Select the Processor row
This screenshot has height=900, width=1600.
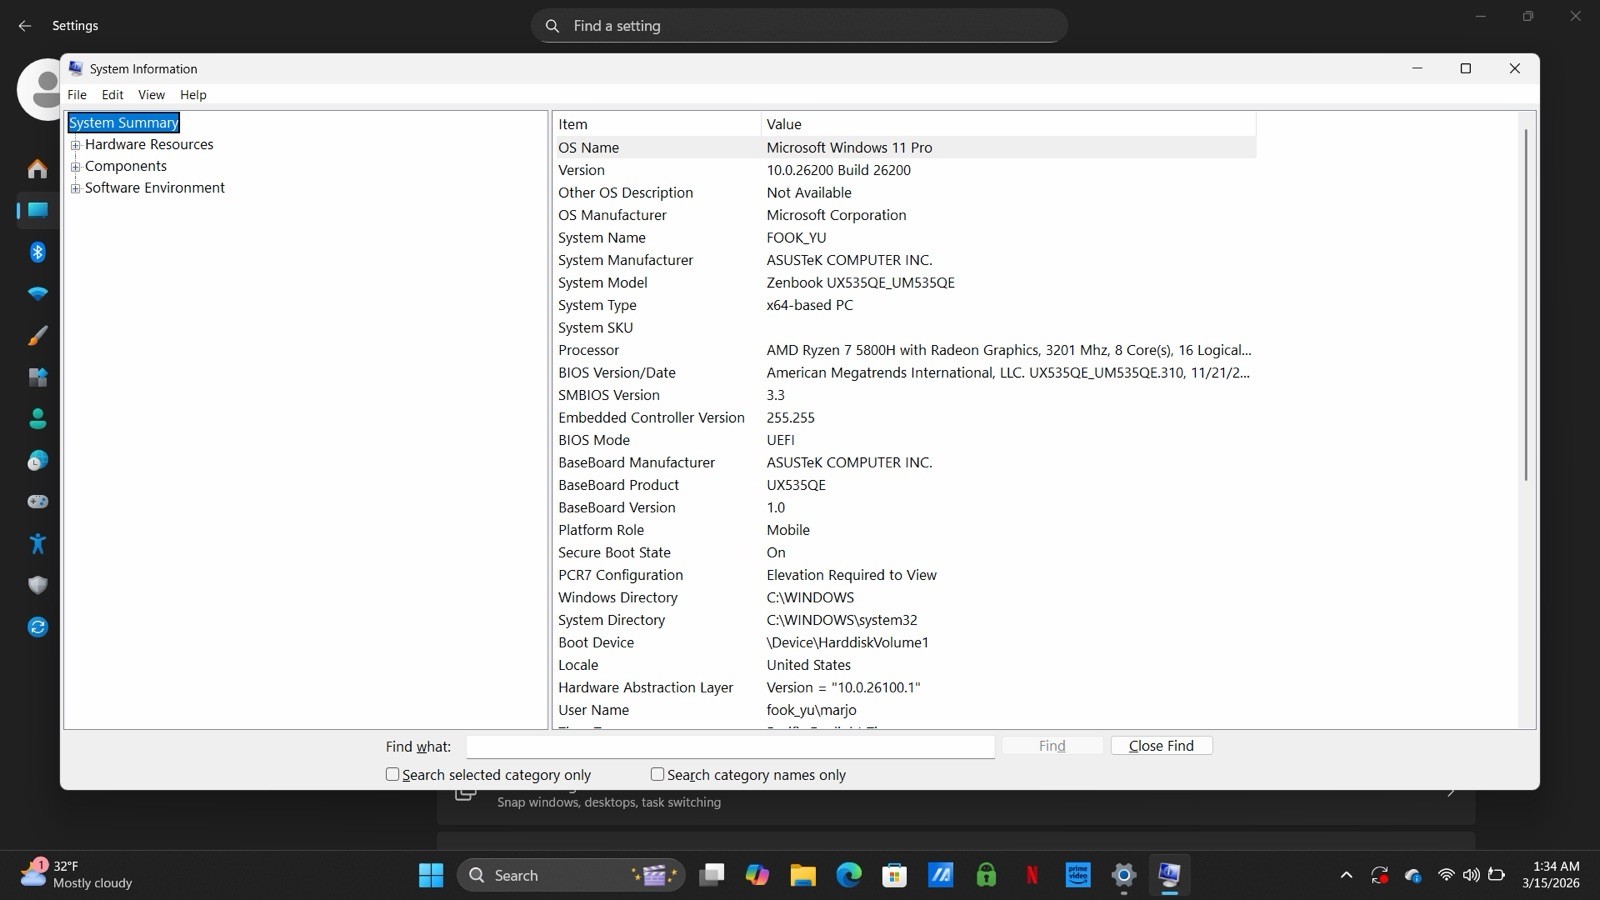tap(904, 350)
